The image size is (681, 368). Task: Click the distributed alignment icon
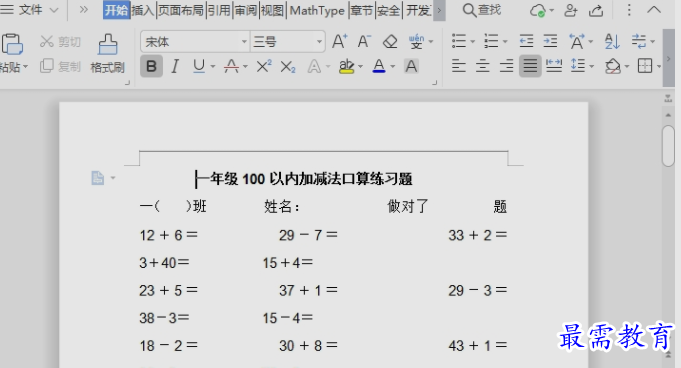pos(554,66)
